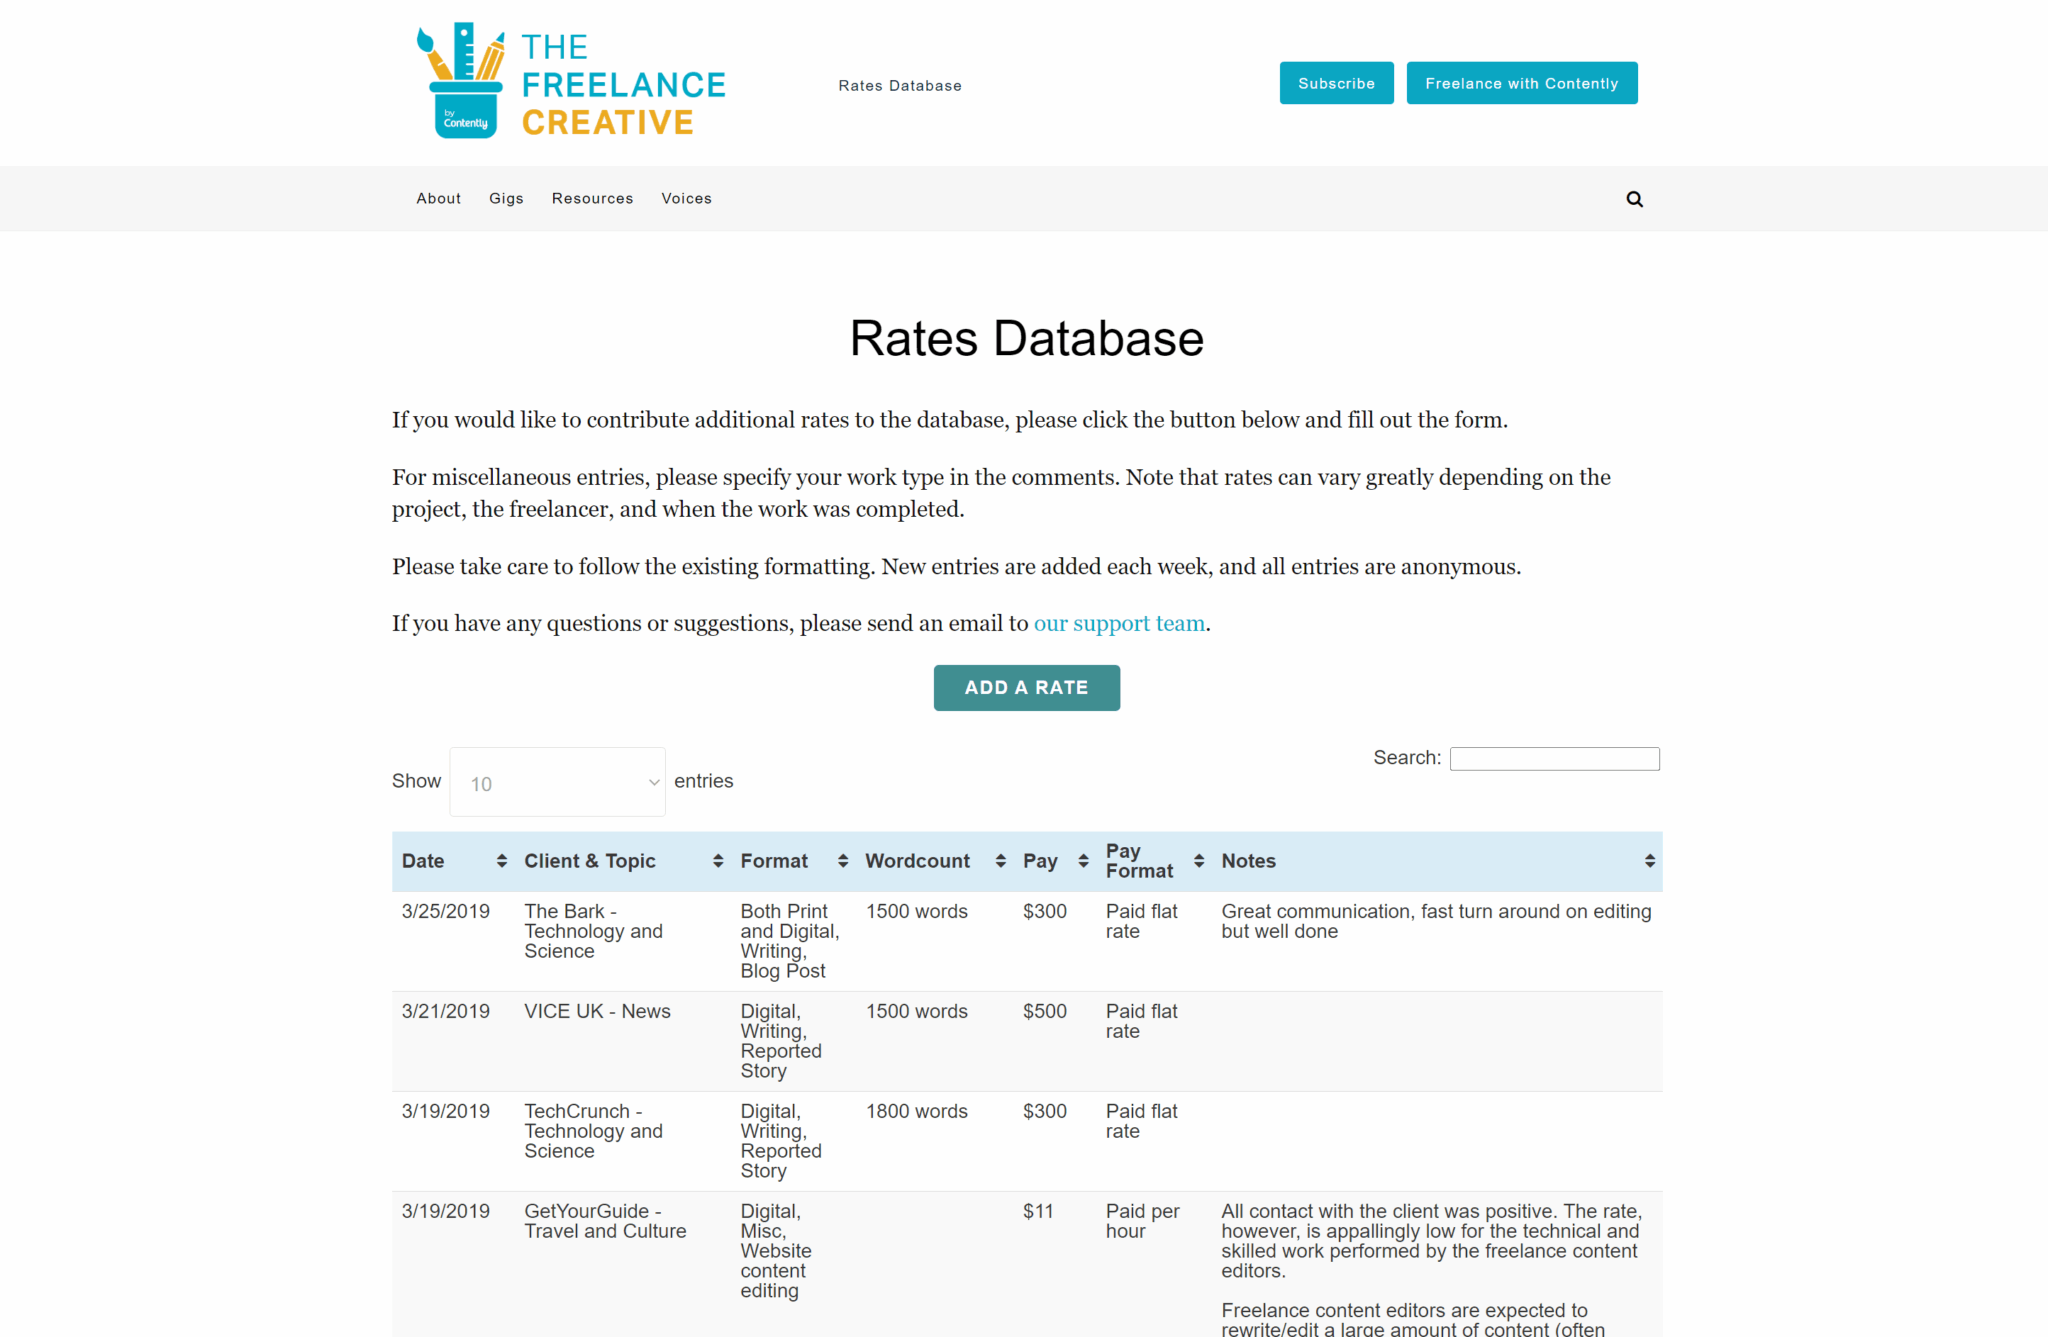Sort table by Date column arrows
Image resolution: width=2048 pixels, height=1337 pixels.
click(502, 861)
